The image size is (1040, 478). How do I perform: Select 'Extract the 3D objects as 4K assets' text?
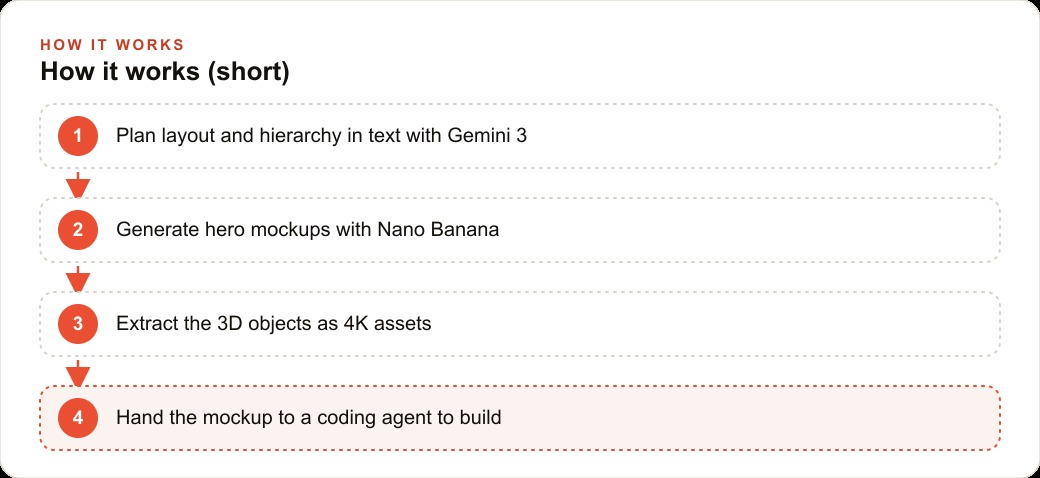pos(274,324)
